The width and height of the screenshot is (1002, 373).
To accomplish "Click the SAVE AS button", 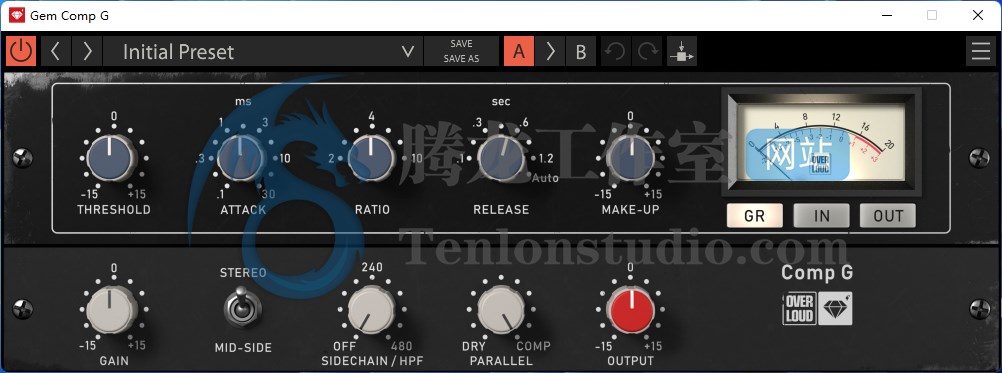I will pos(461,59).
